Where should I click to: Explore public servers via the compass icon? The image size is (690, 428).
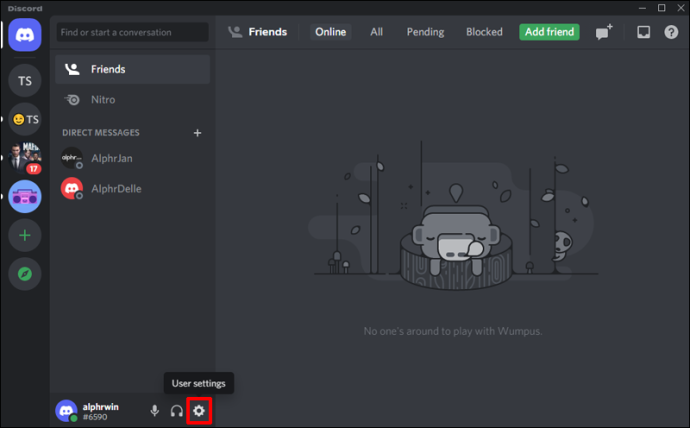pyautogui.click(x=25, y=274)
